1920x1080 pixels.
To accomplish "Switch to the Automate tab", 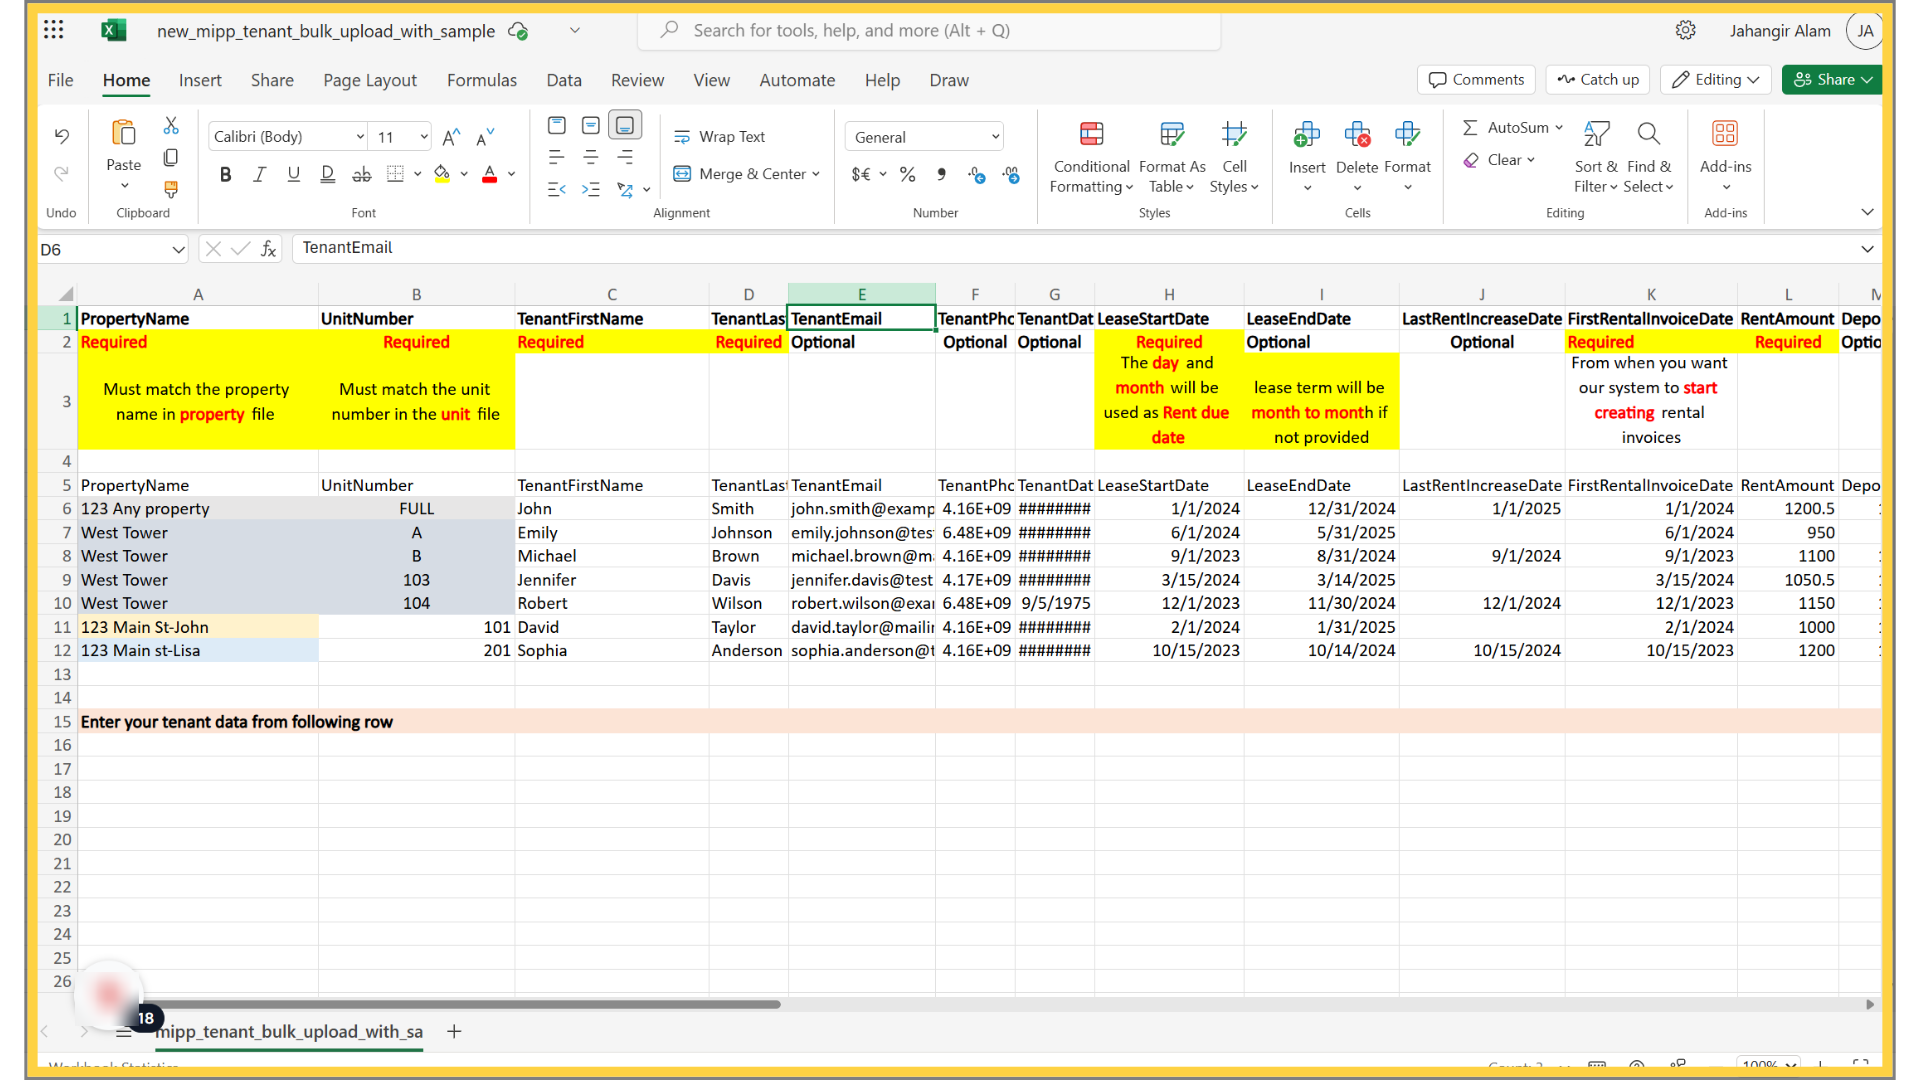I will coord(797,80).
